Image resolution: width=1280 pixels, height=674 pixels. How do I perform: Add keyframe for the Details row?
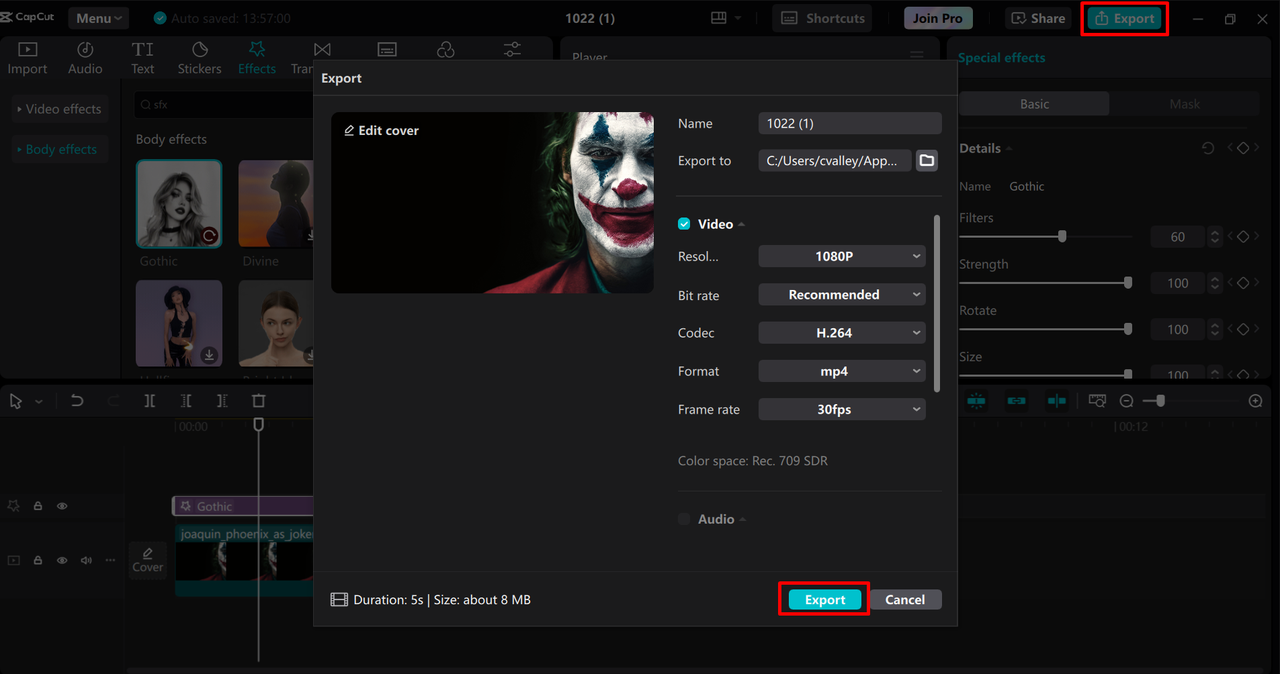tap(1243, 148)
